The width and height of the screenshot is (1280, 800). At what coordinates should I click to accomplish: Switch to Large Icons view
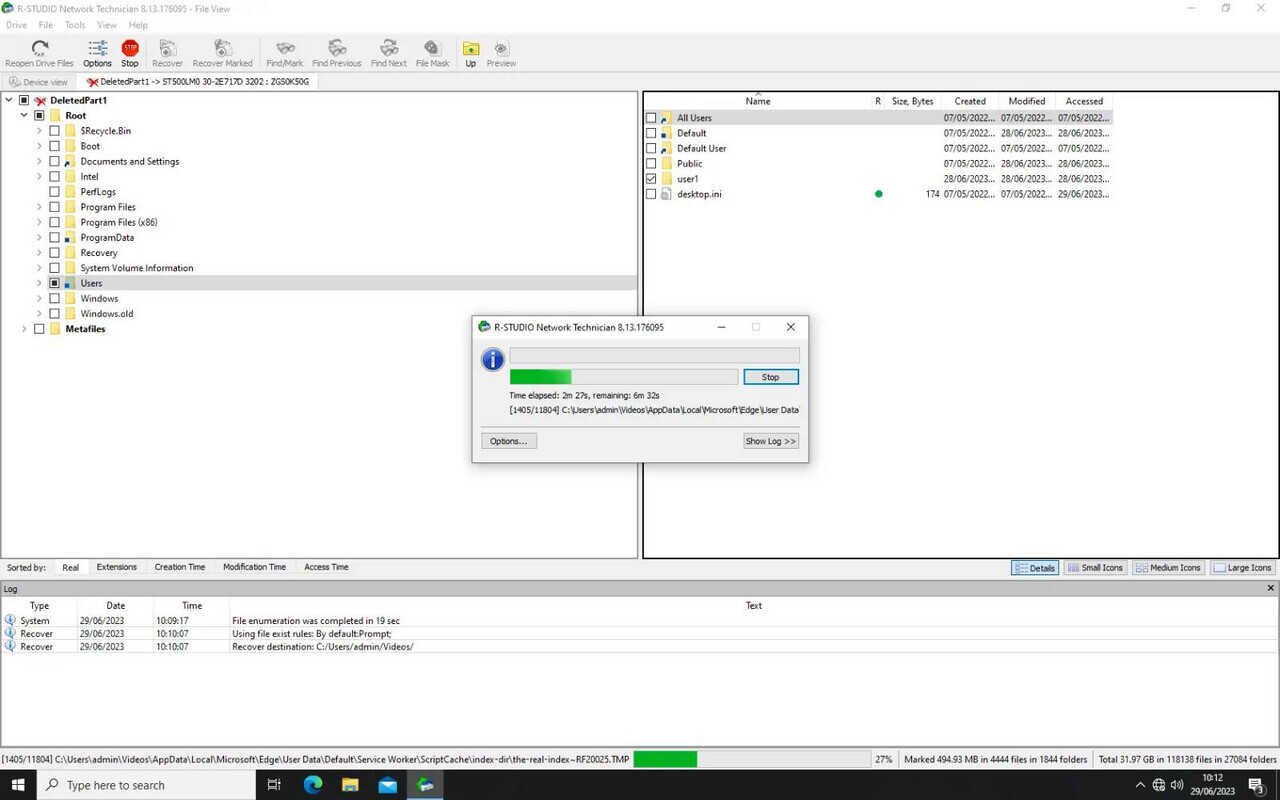click(x=1243, y=568)
